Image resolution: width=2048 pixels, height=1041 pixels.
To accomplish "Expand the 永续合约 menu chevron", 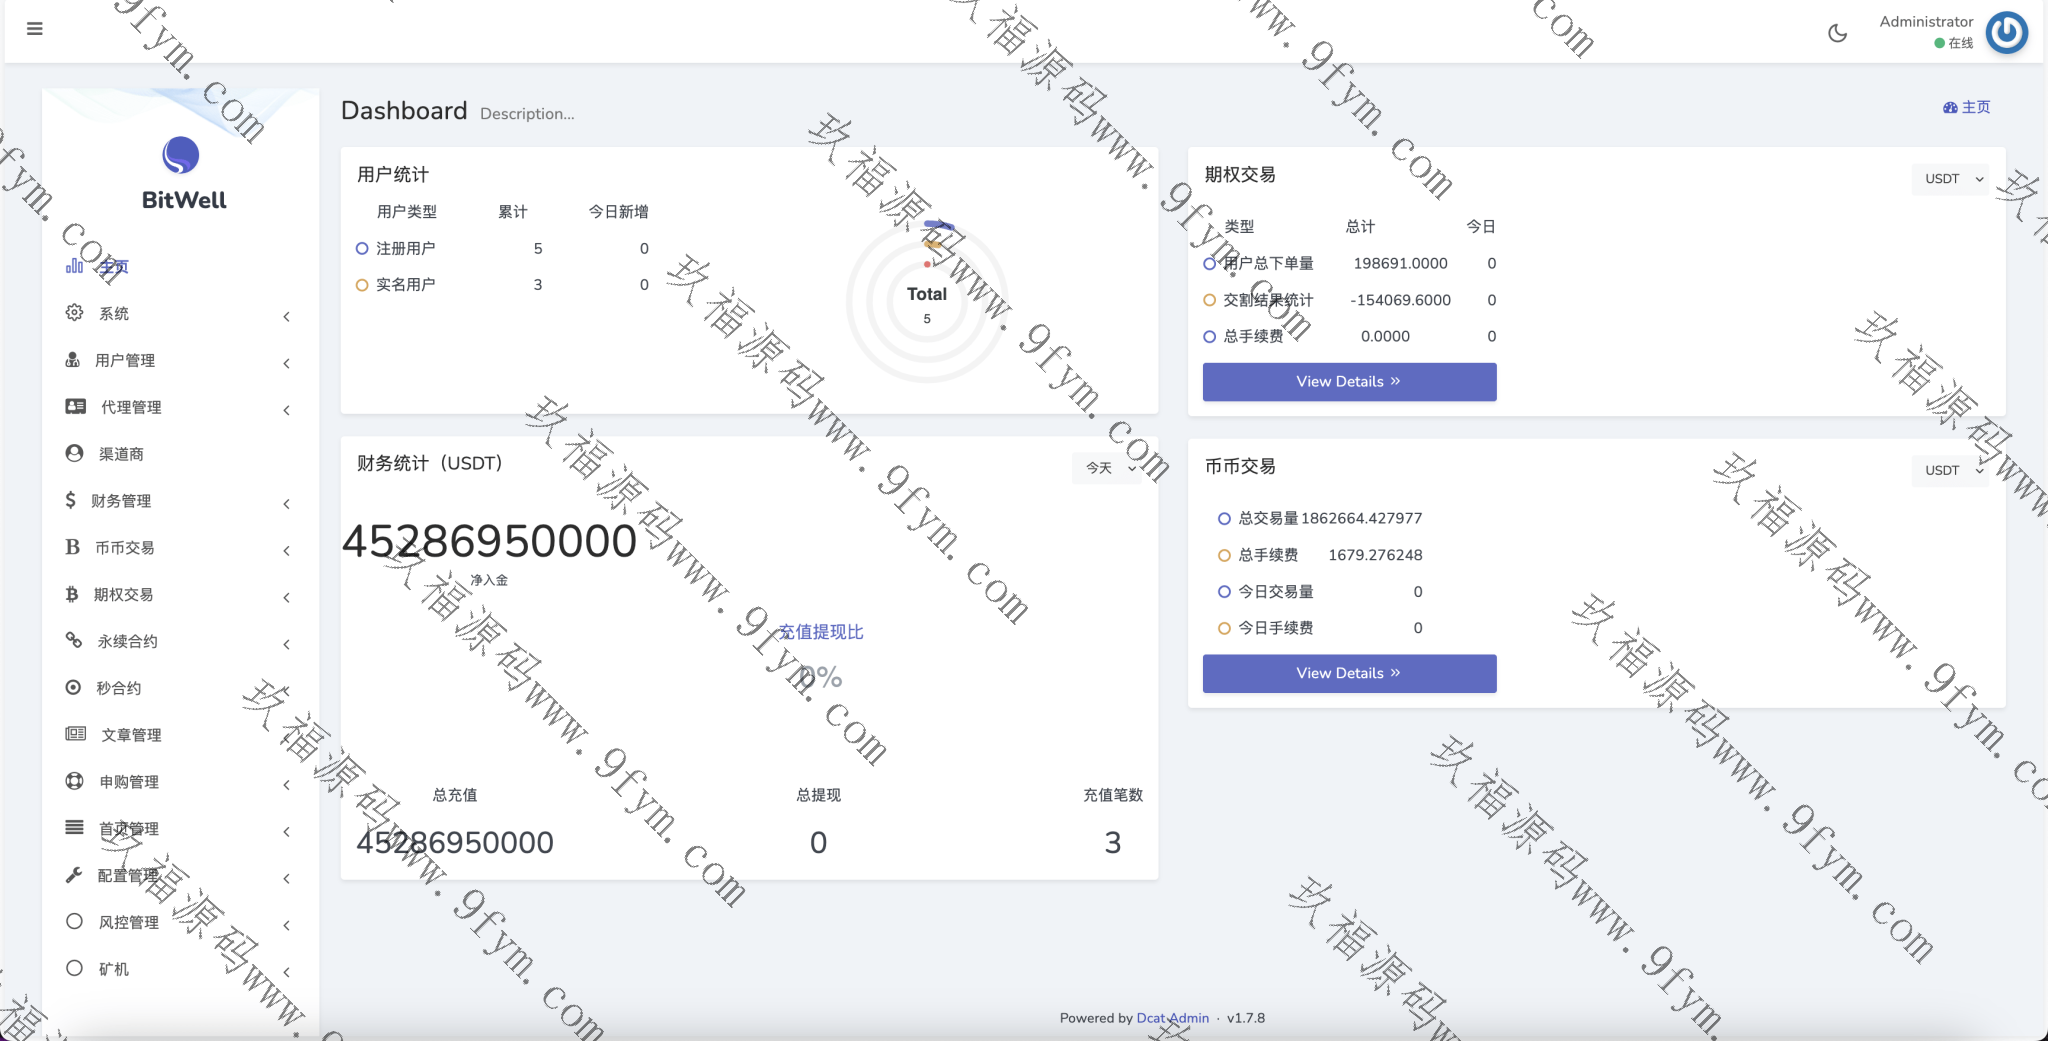I will point(287,644).
